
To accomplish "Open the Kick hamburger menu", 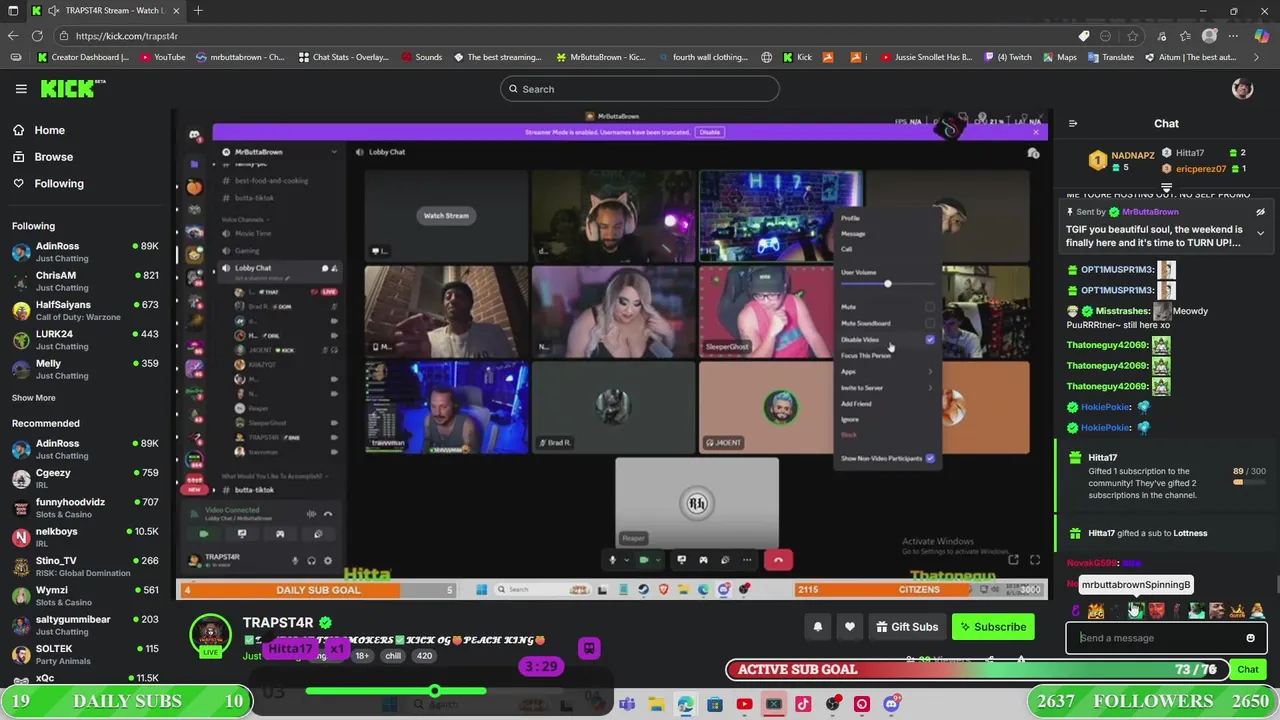I will (21, 89).
